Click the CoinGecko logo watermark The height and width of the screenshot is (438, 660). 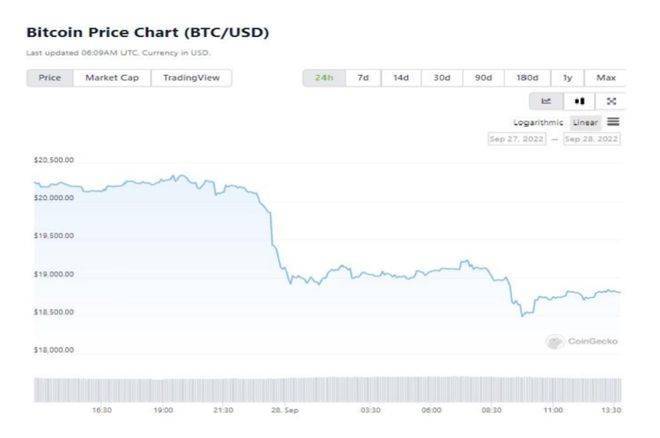[x=582, y=342]
